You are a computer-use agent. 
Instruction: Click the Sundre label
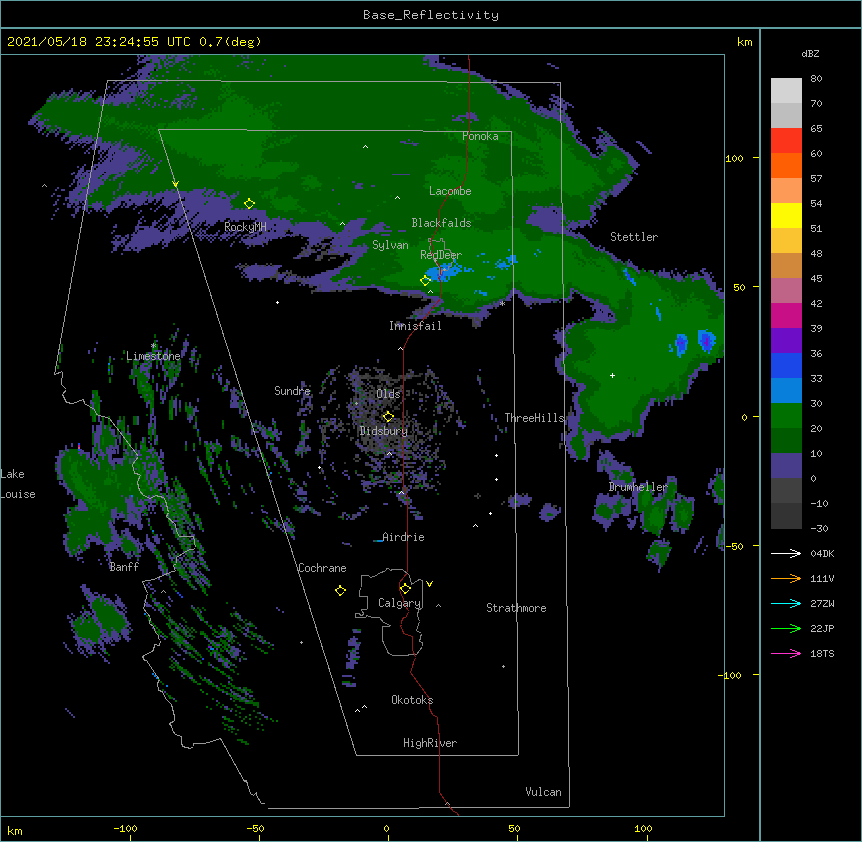[292, 391]
